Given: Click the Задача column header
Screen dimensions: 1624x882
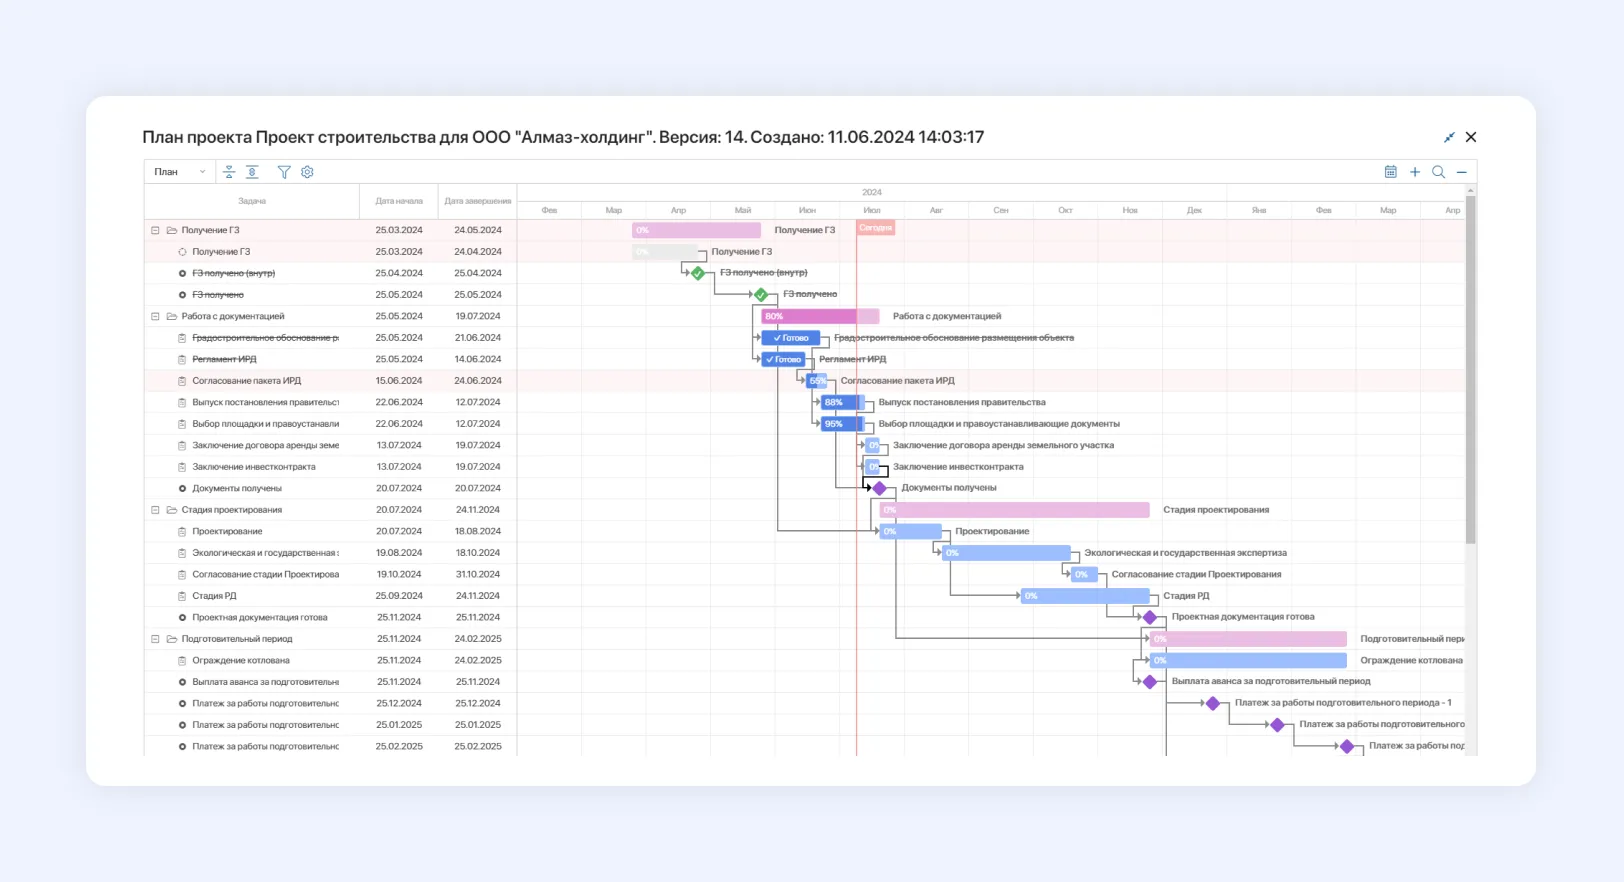Looking at the screenshot, I should [252, 201].
